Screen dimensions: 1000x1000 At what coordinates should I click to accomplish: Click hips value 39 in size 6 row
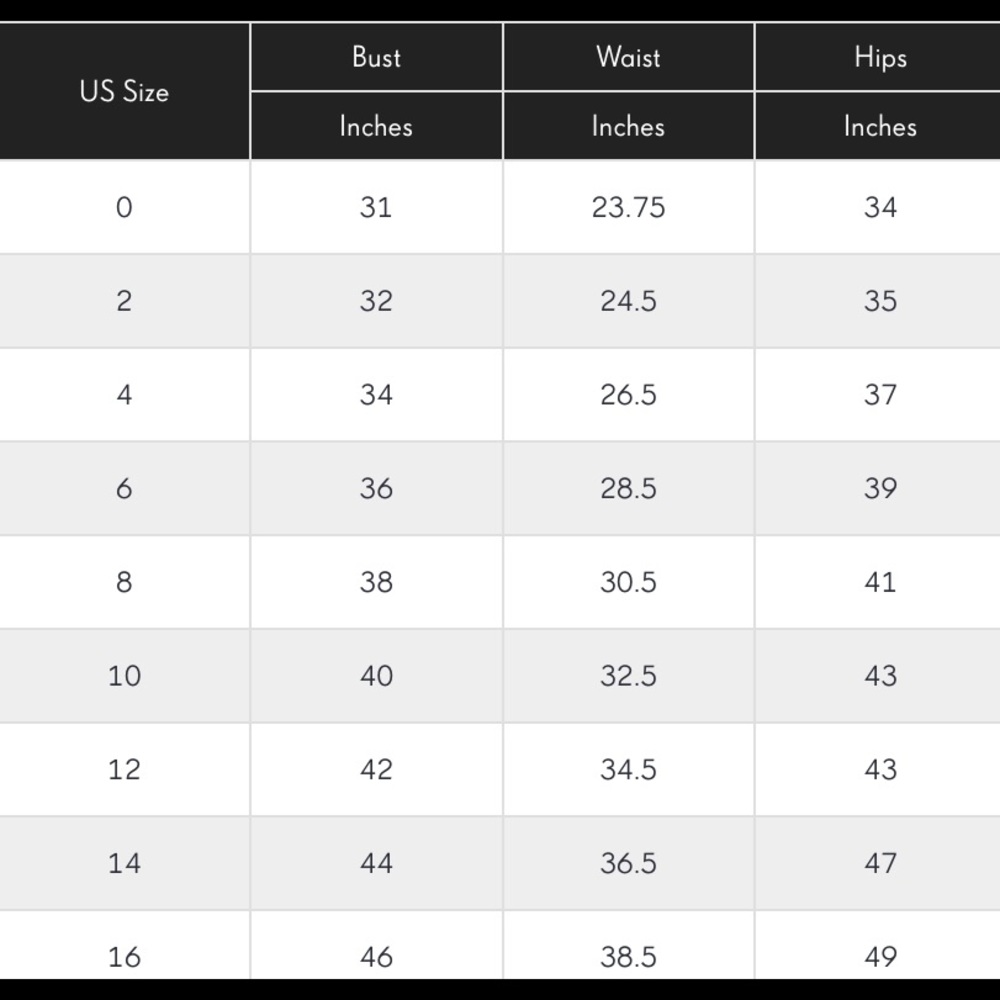click(880, 488)
